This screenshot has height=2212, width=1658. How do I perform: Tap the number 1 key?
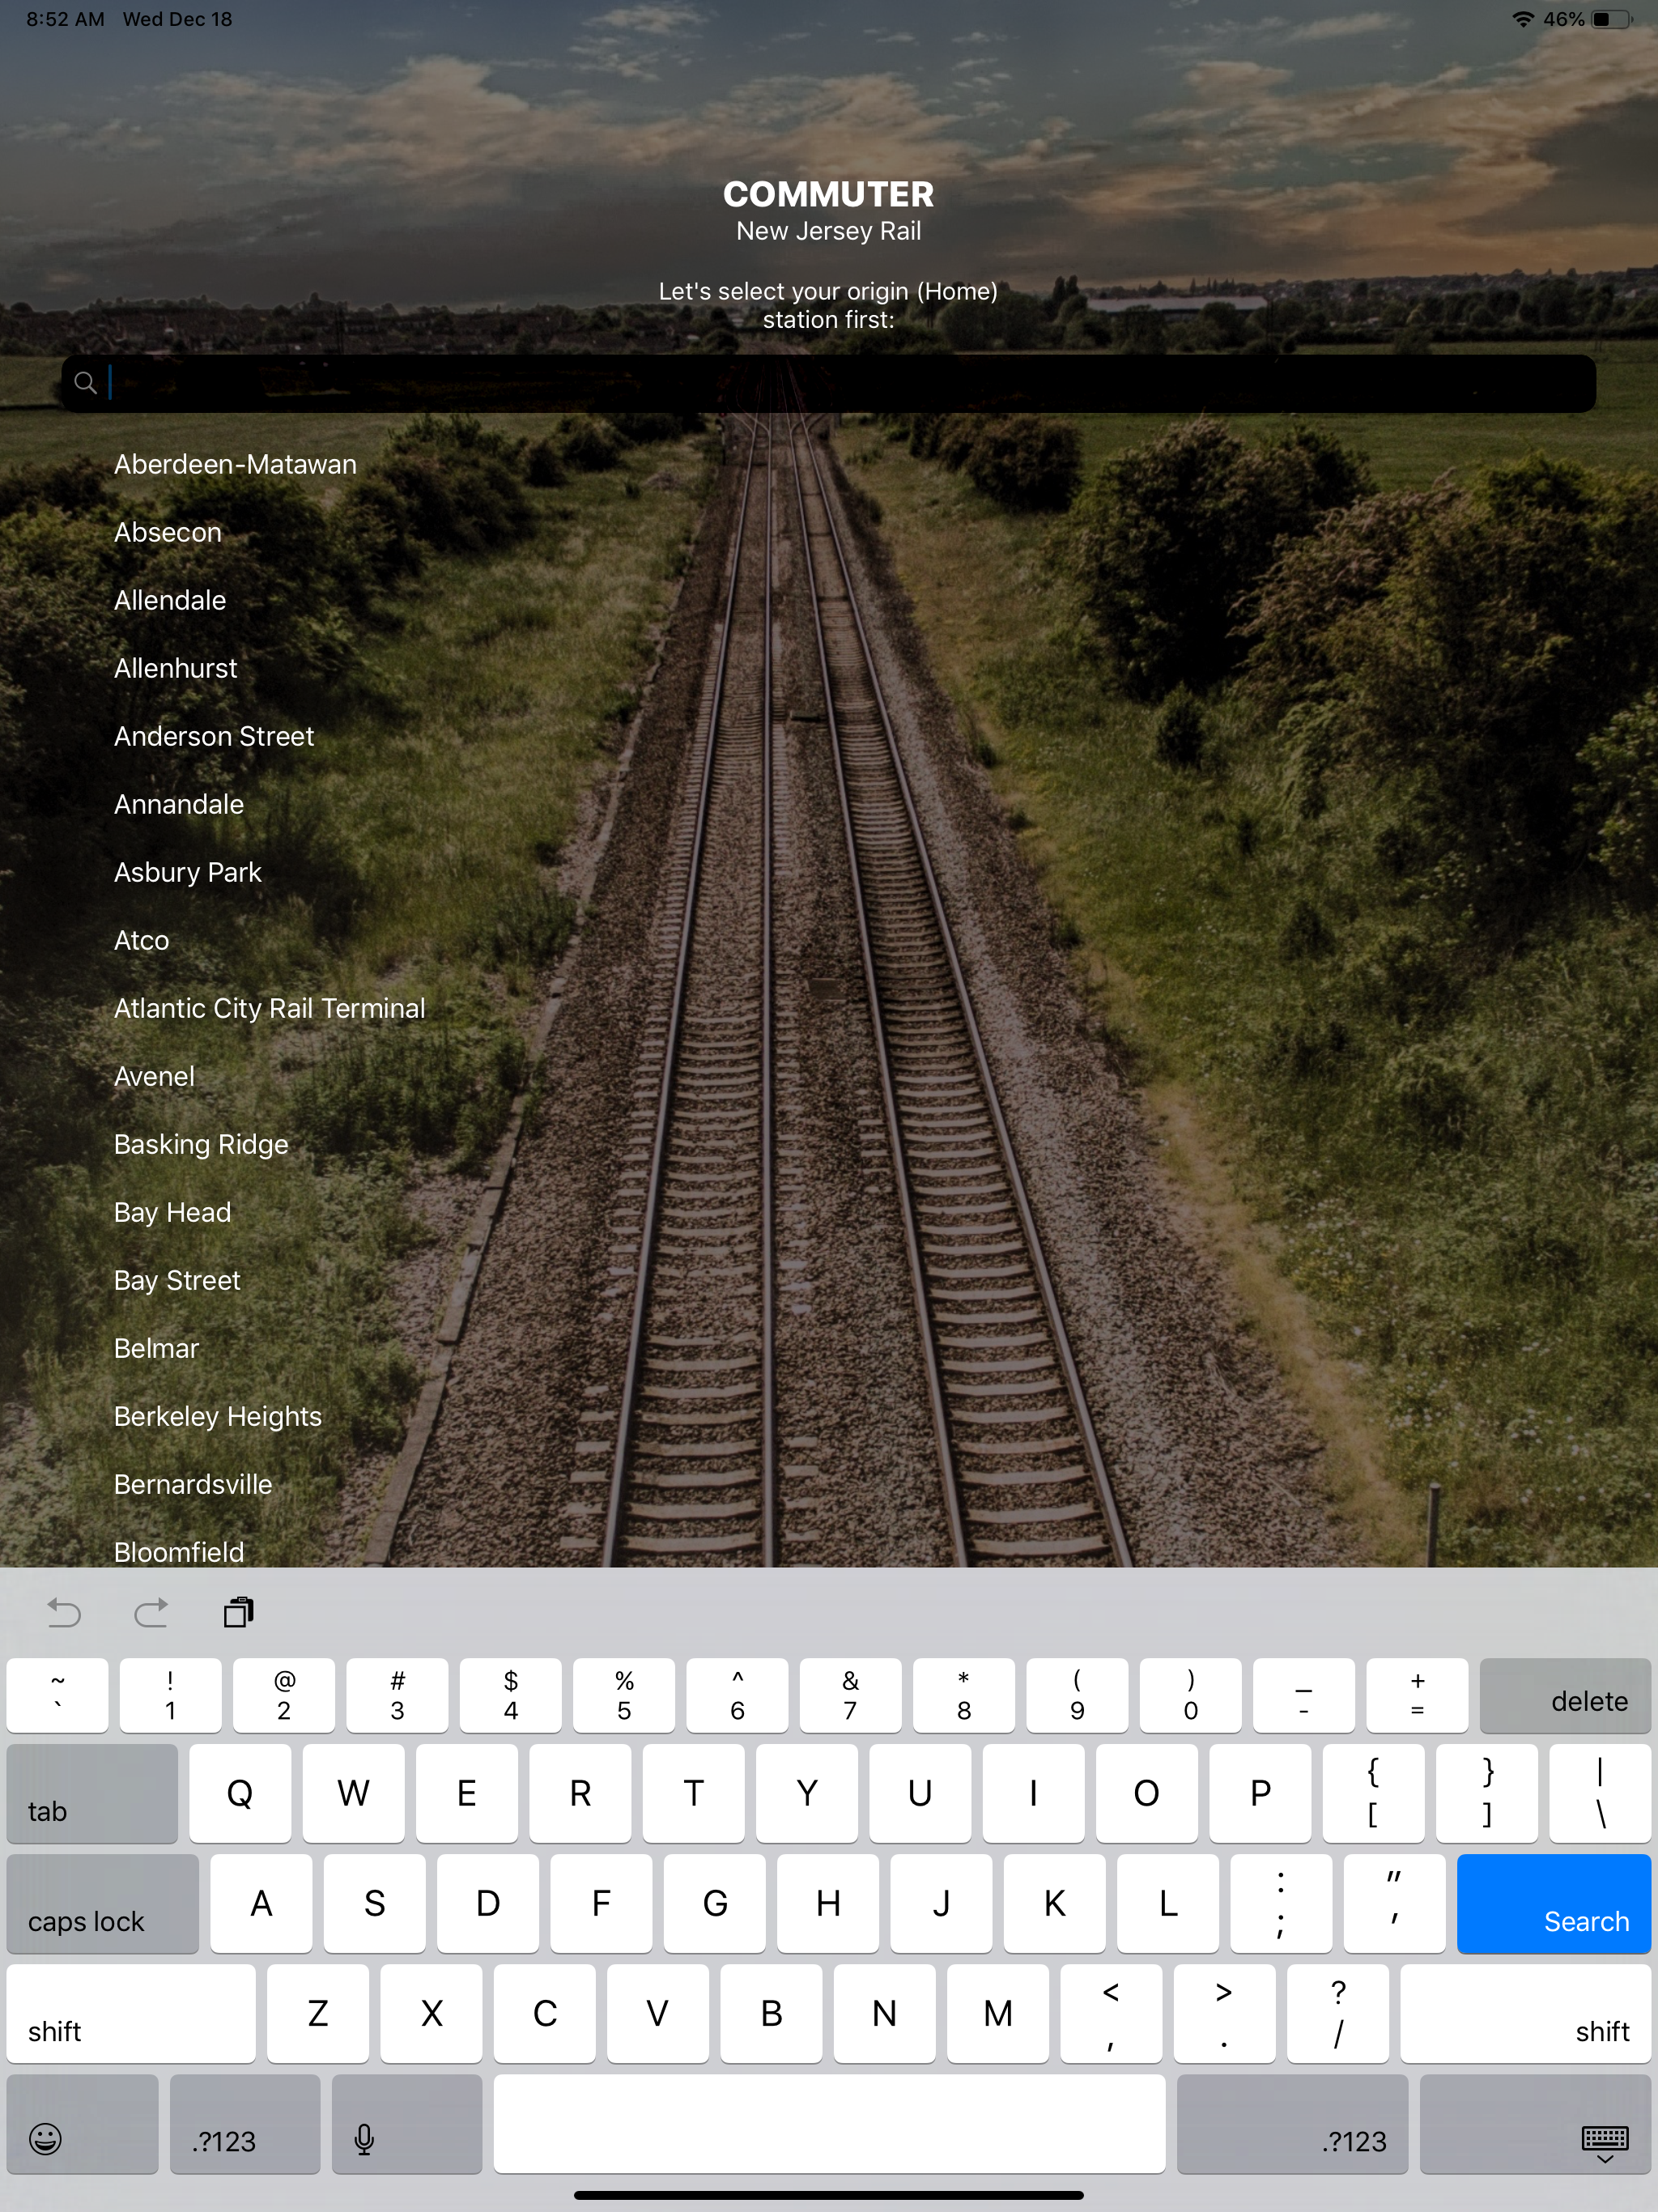[x=170, y=1696]
